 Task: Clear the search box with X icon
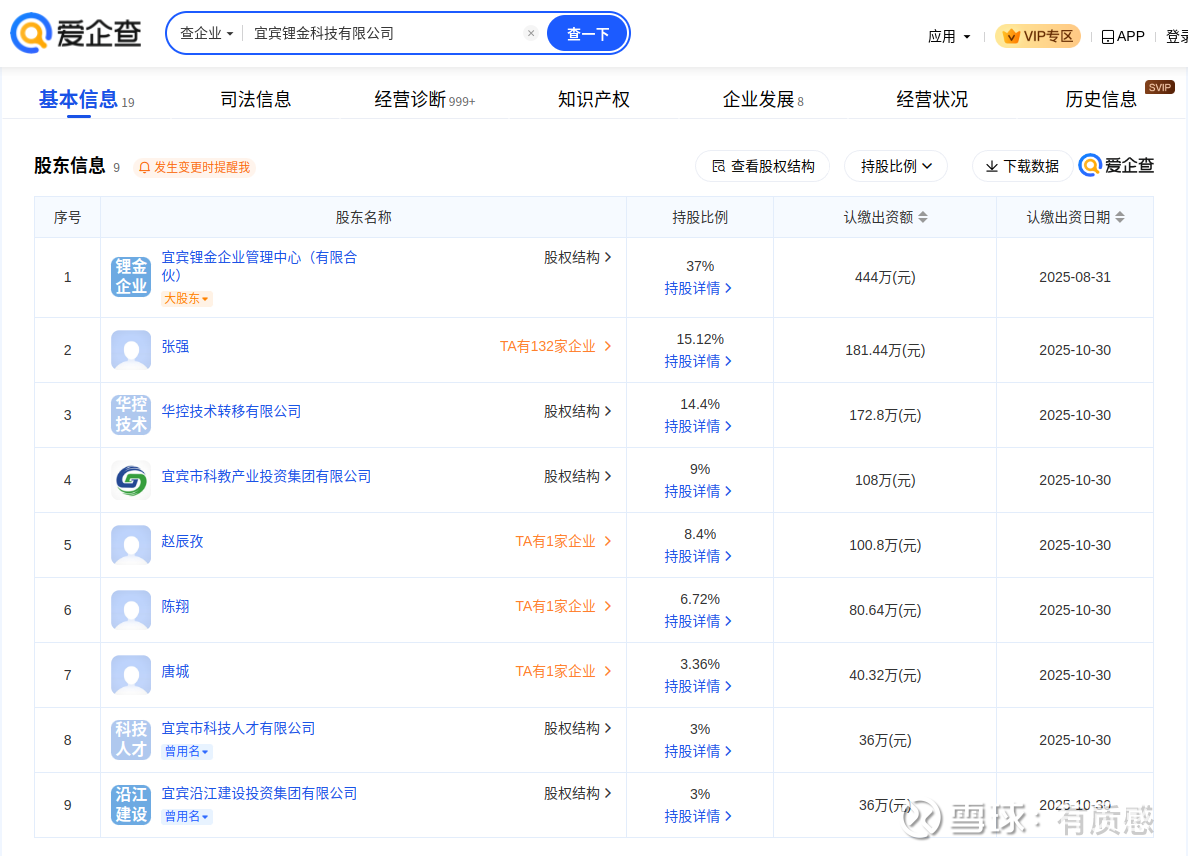click(531, 34)
